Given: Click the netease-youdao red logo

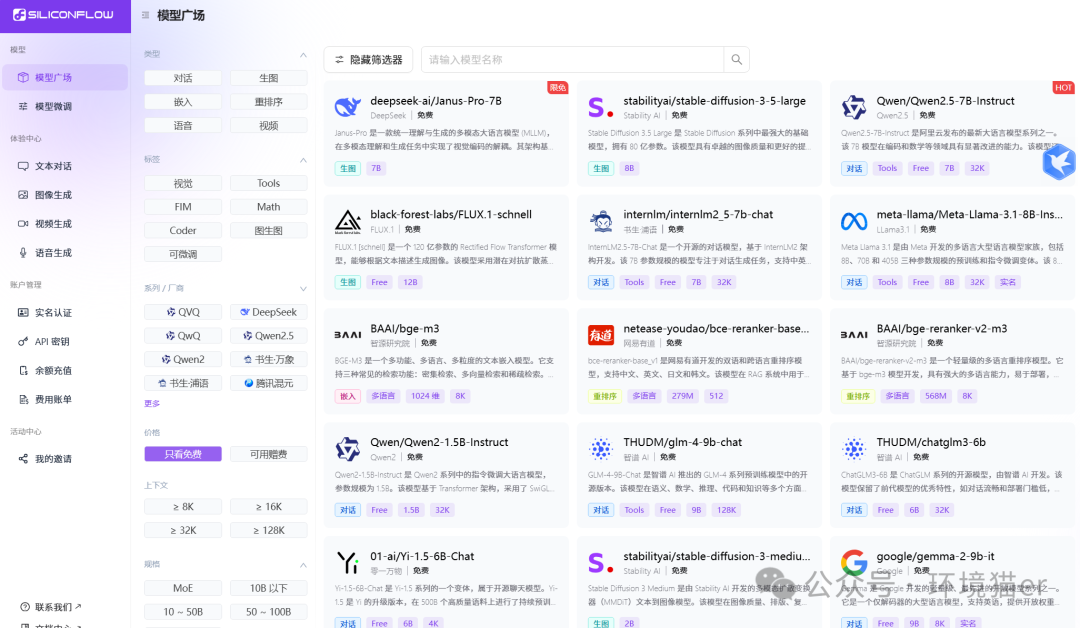Looking at the screenshot, I should click(601, 335).
